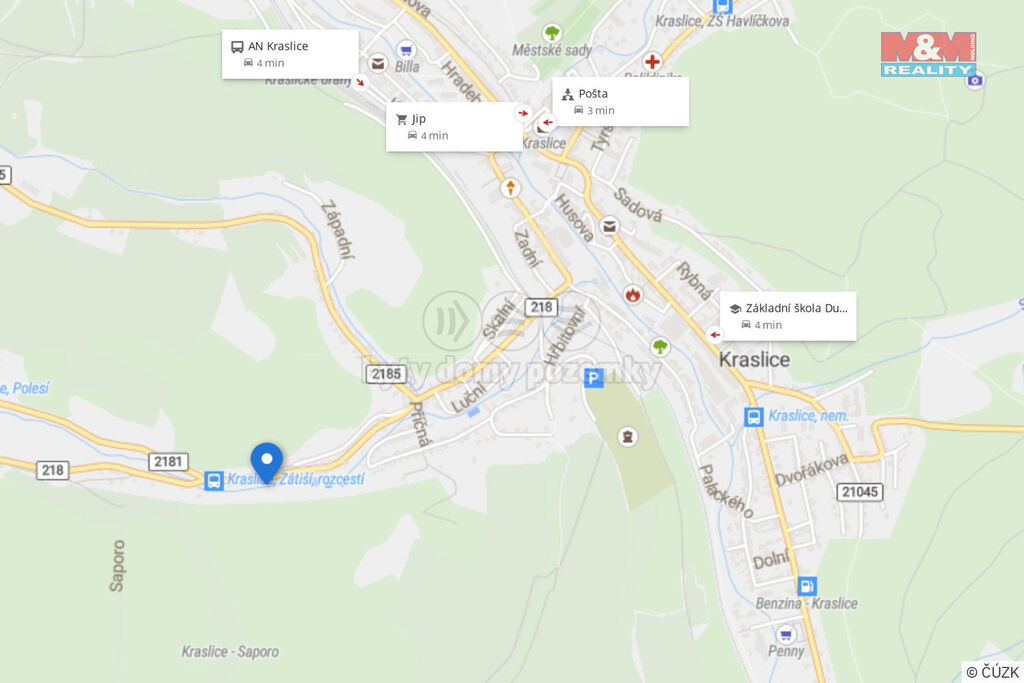Screen dimensions: 1024x683
Task: Click the Kraslice, nem. bus stop icon
Action: coord(754,417)
